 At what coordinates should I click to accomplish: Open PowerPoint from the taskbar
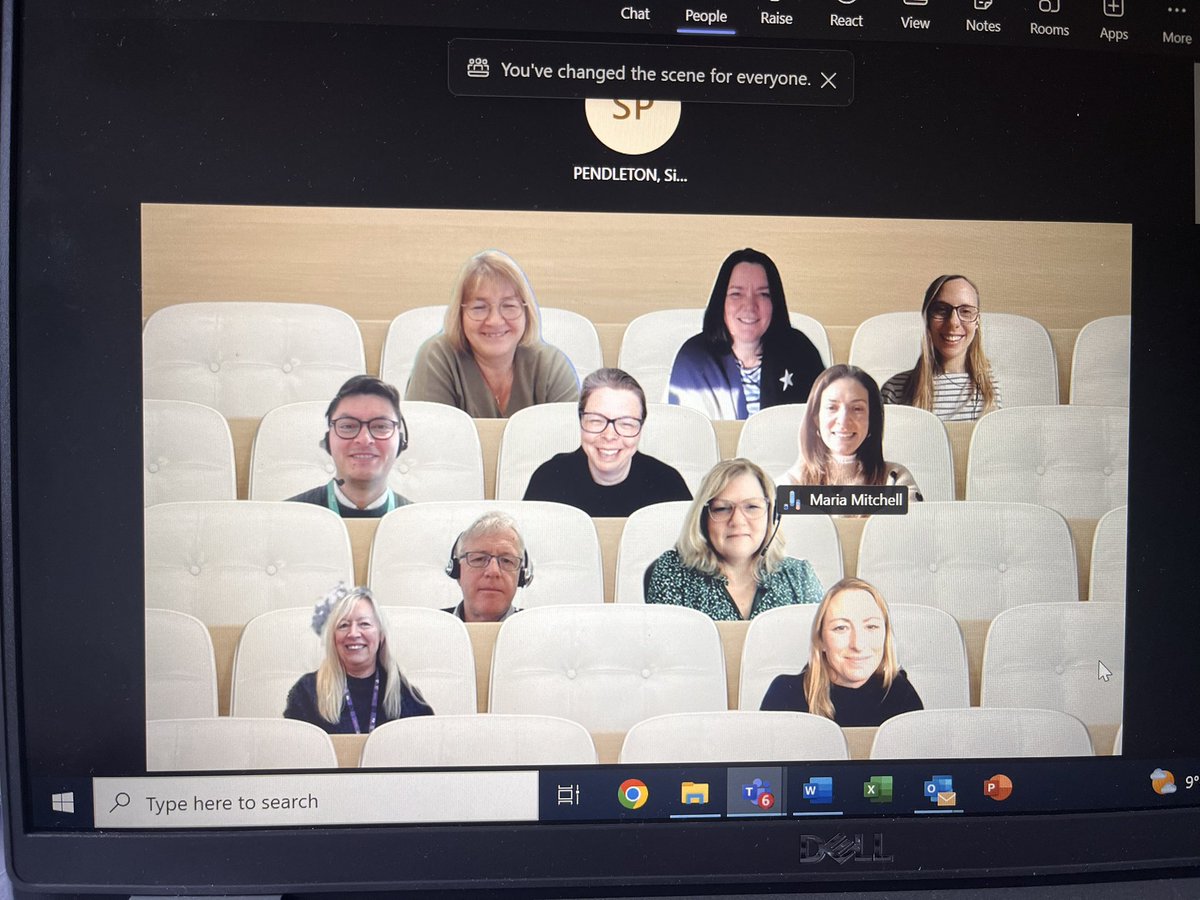point(998,788)
